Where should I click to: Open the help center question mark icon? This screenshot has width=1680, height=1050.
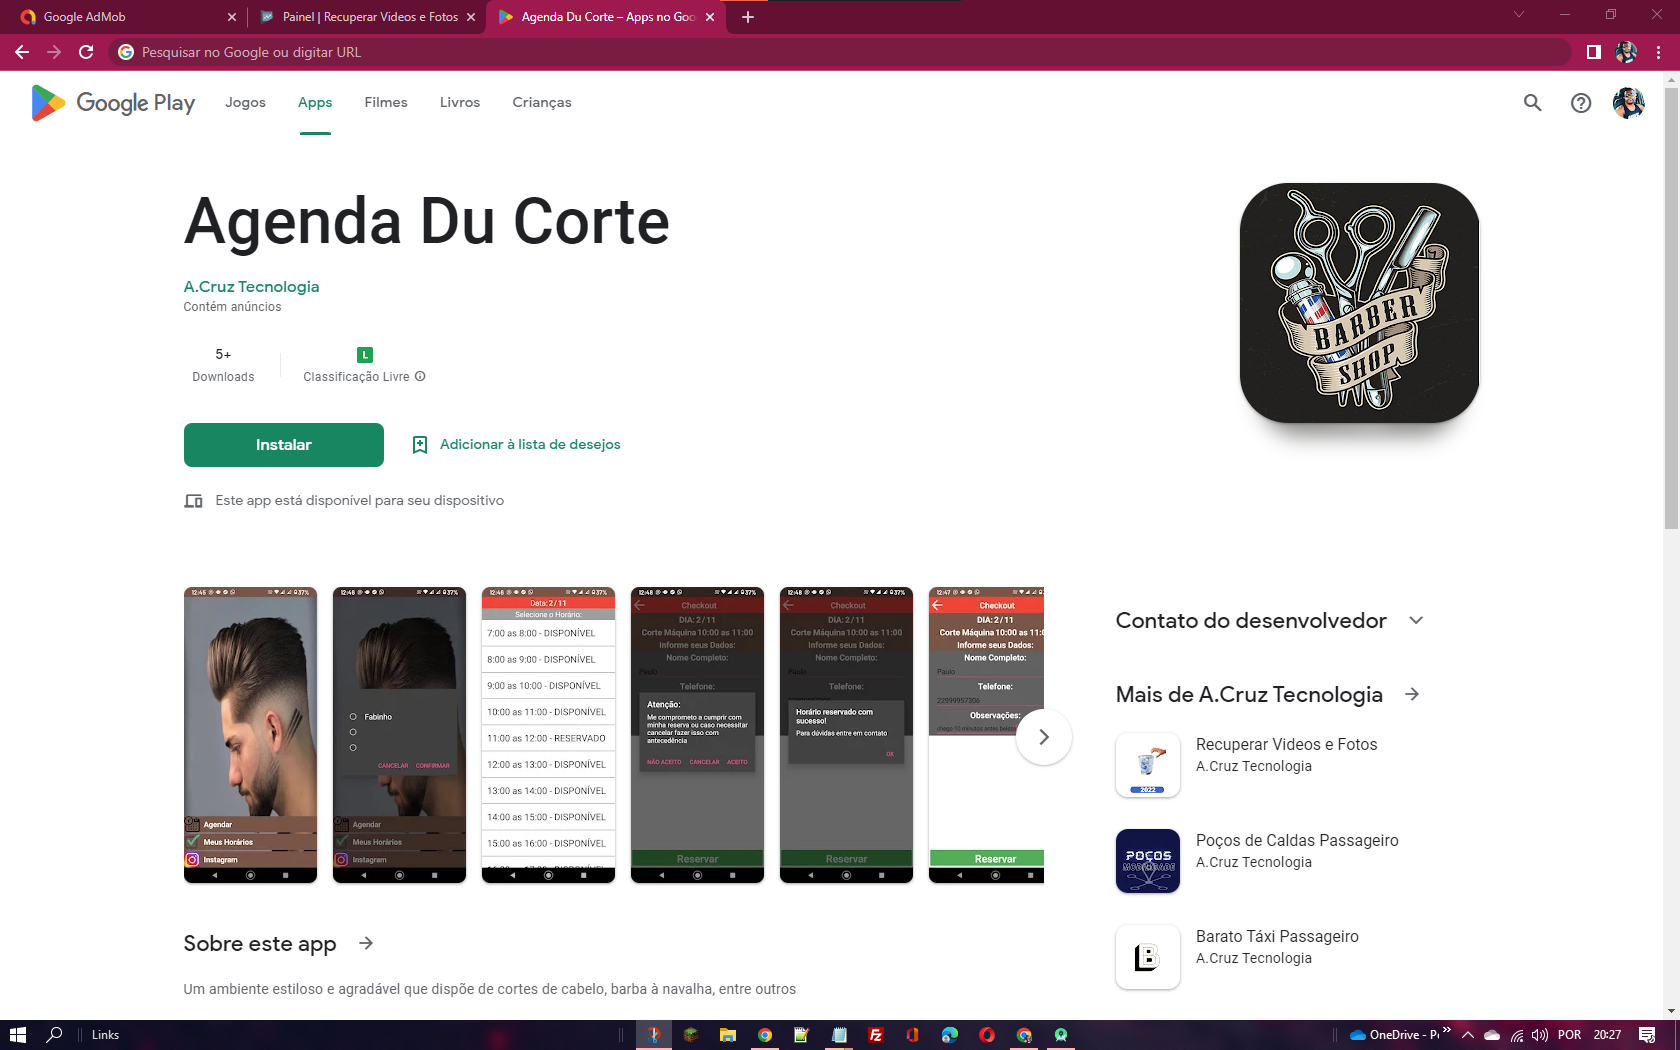pos(1580,103)
